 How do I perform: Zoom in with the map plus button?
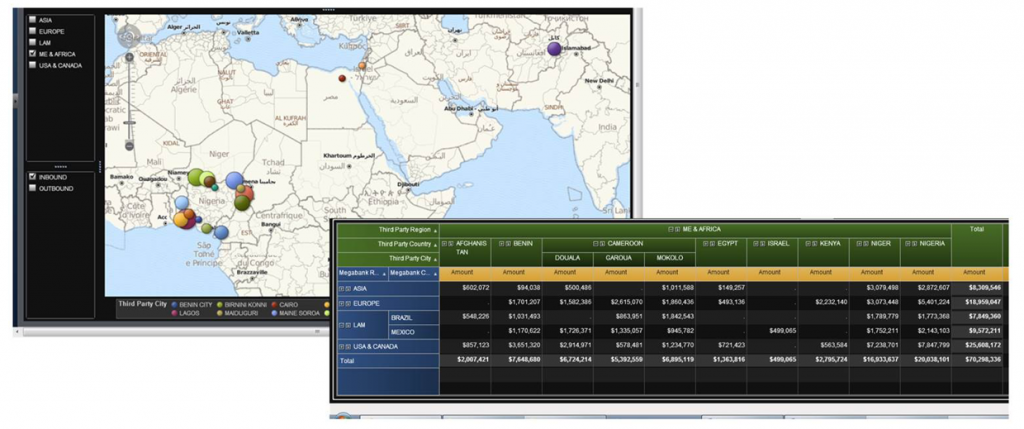129,57
